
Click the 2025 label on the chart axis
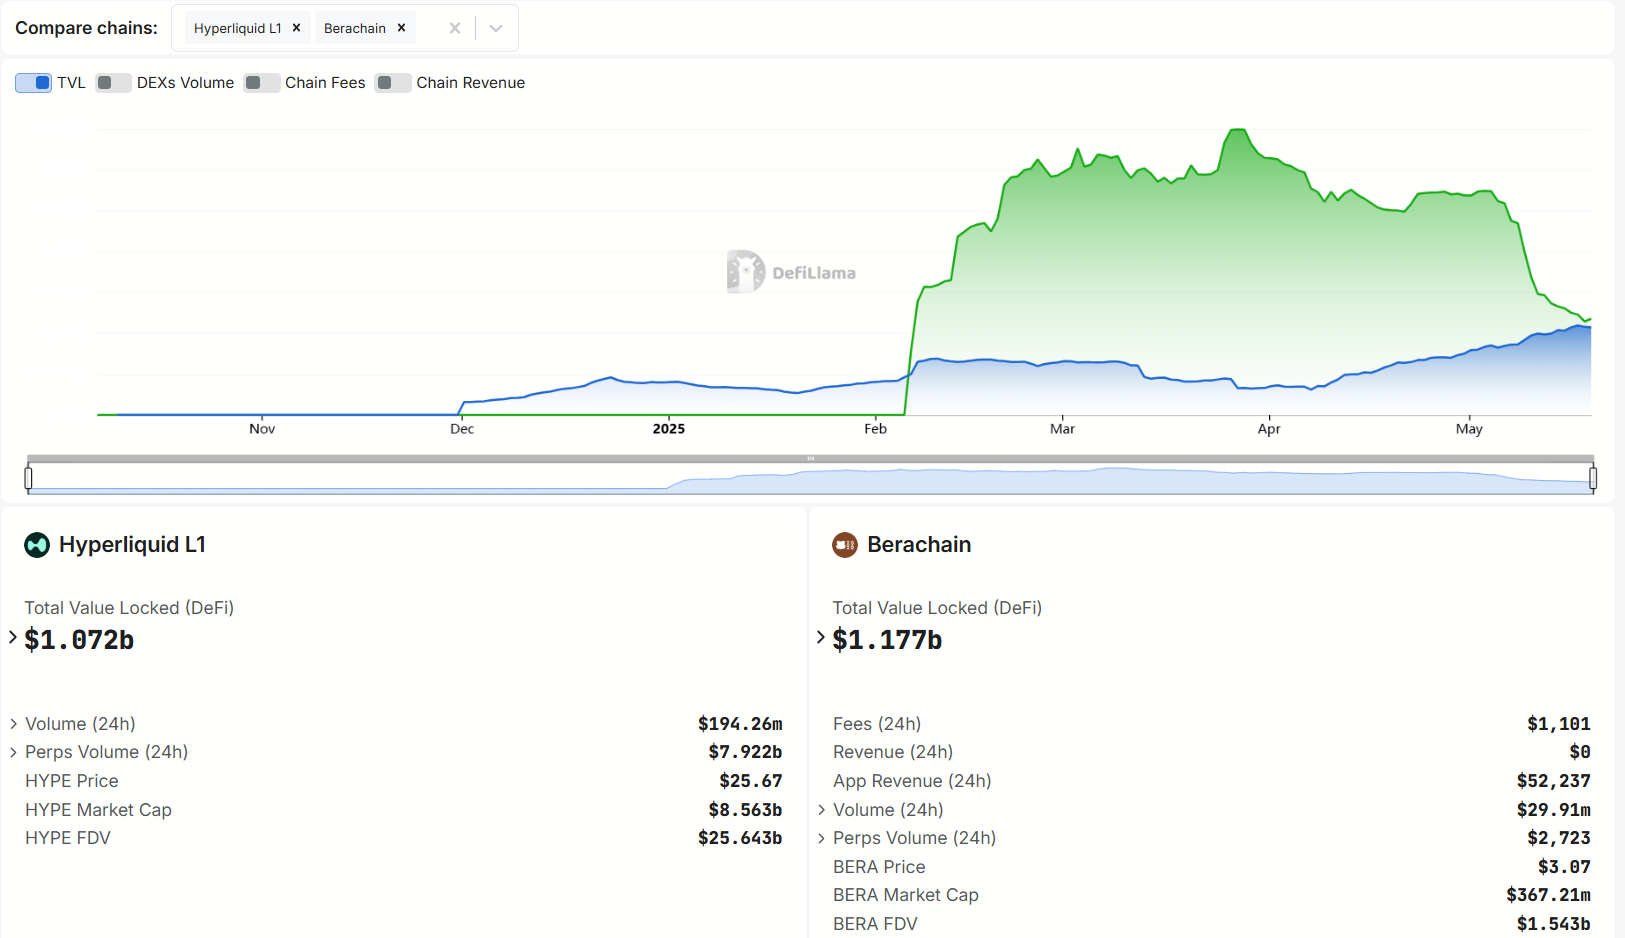pyautogui.click(x=669, y=429)
